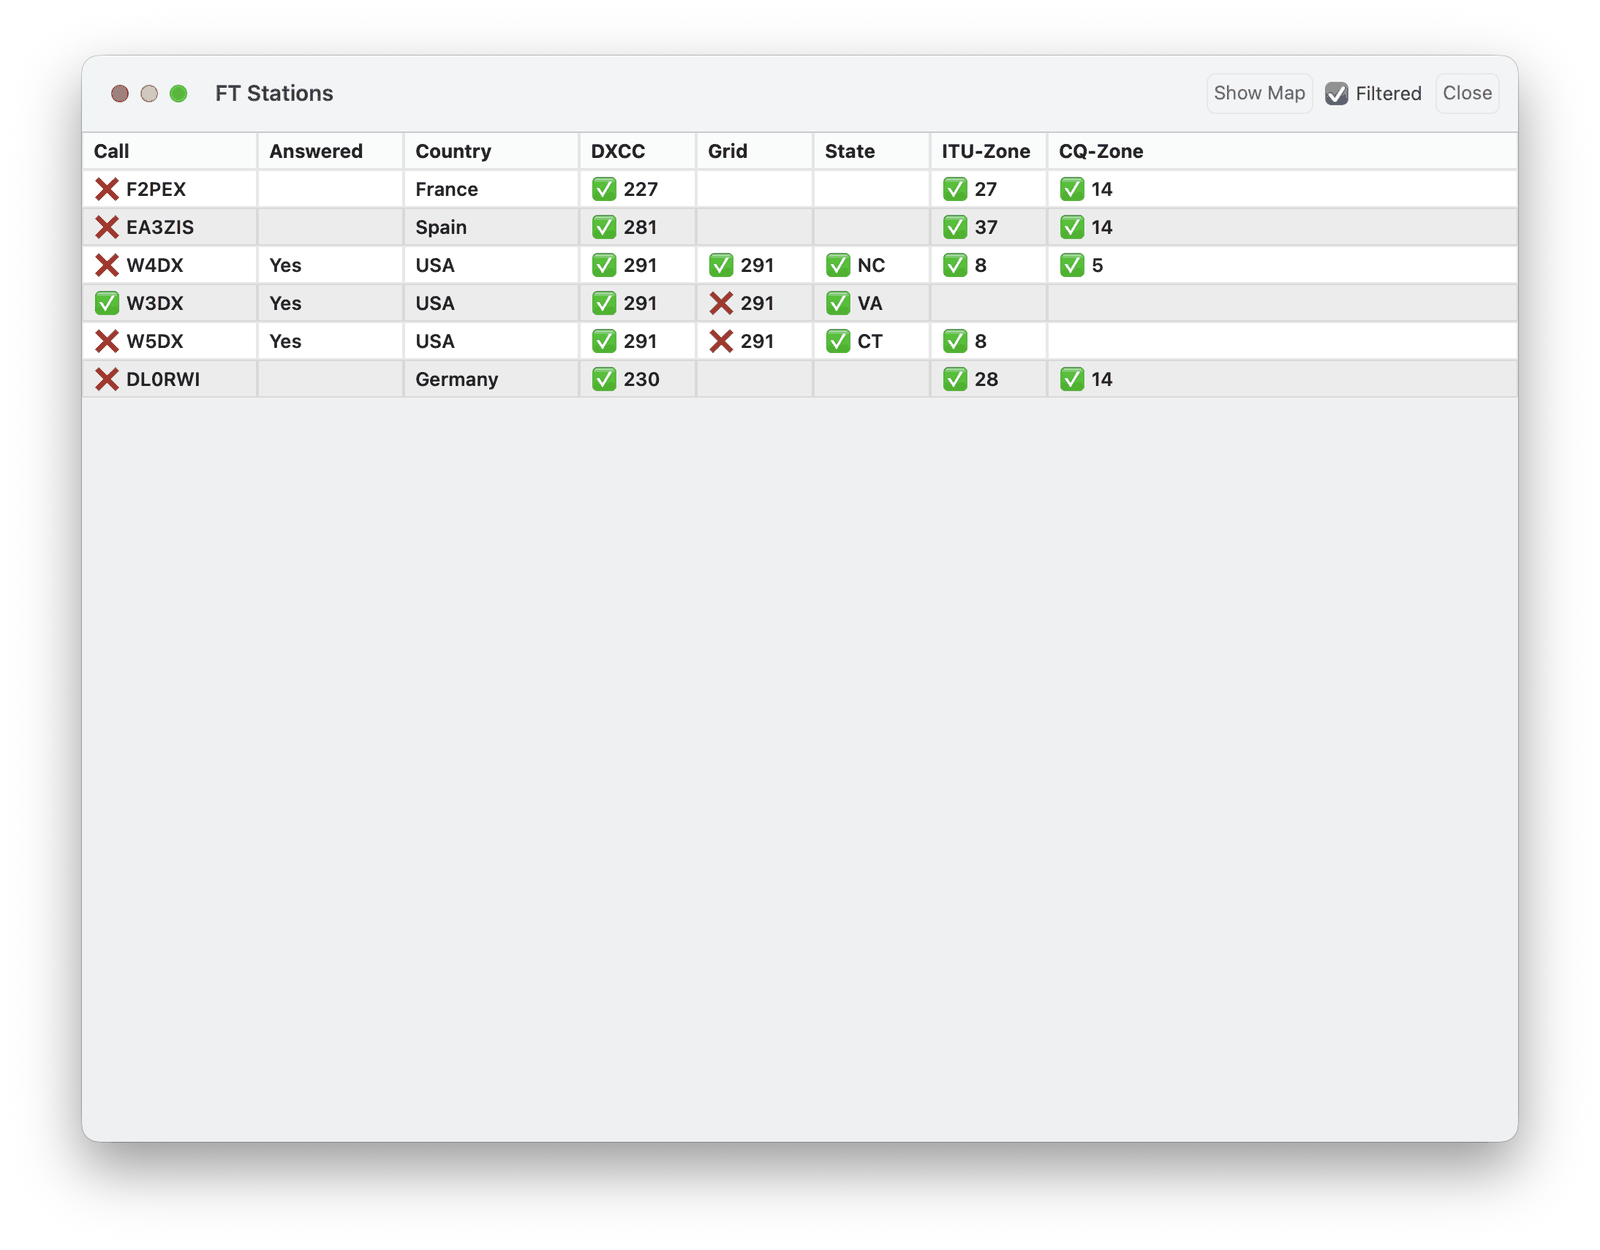Click the green check next to DXCC 227

point(604,189)
